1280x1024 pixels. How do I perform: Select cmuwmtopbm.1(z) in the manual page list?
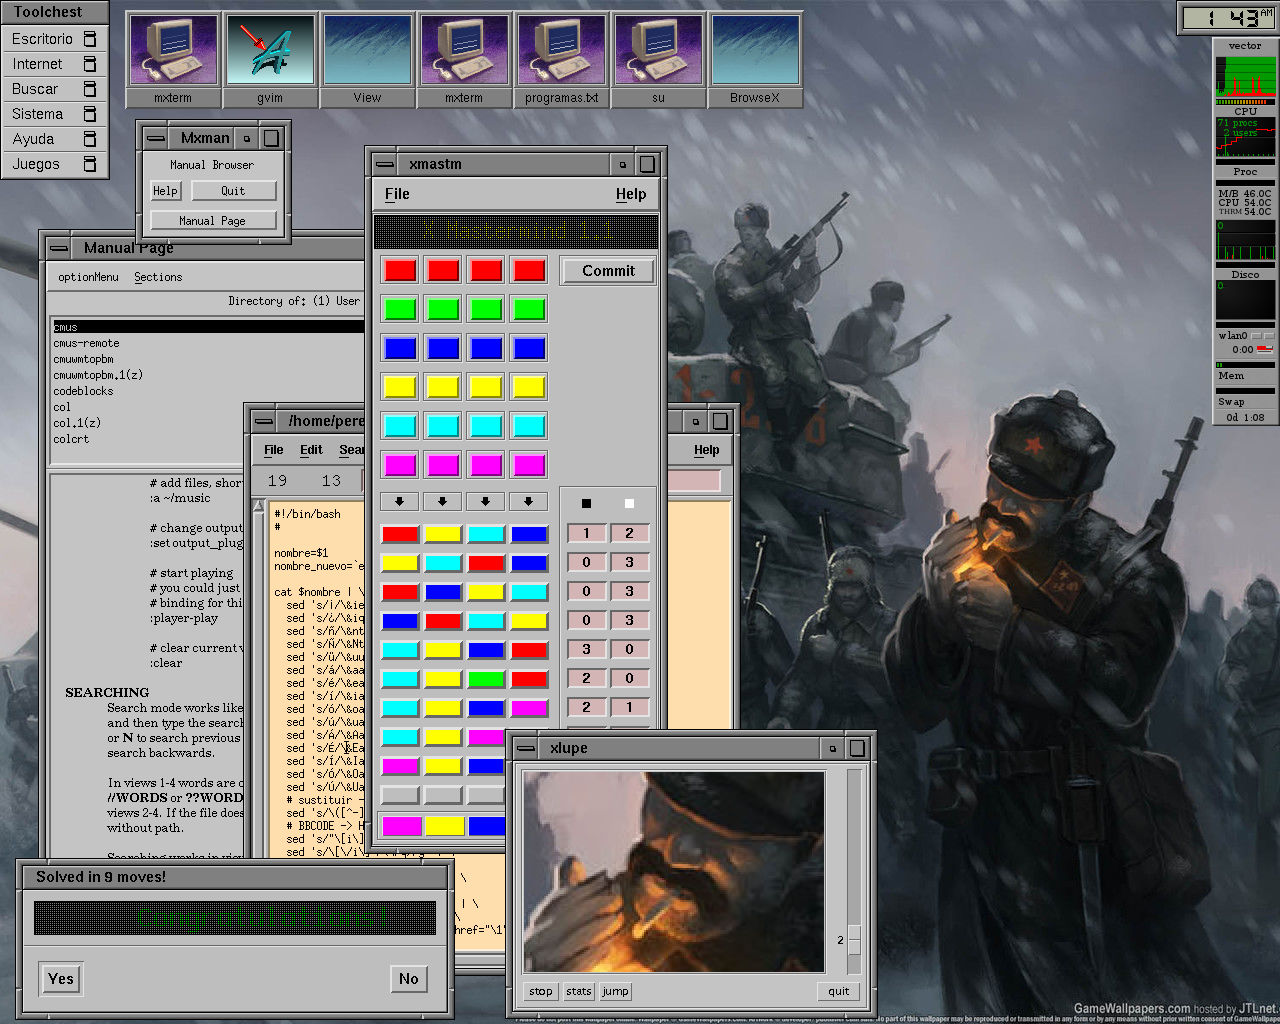(98, 375)
